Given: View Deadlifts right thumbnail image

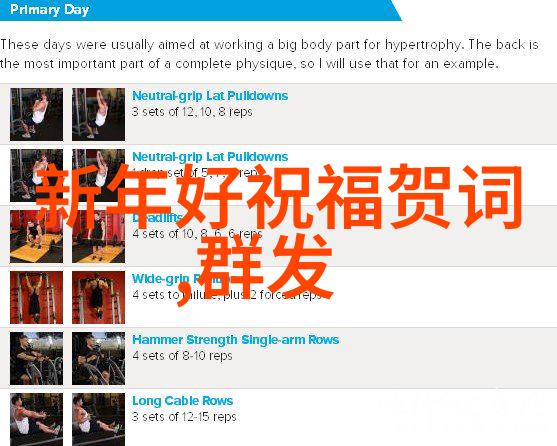Looking at the screenshot, I should point(98,236).
